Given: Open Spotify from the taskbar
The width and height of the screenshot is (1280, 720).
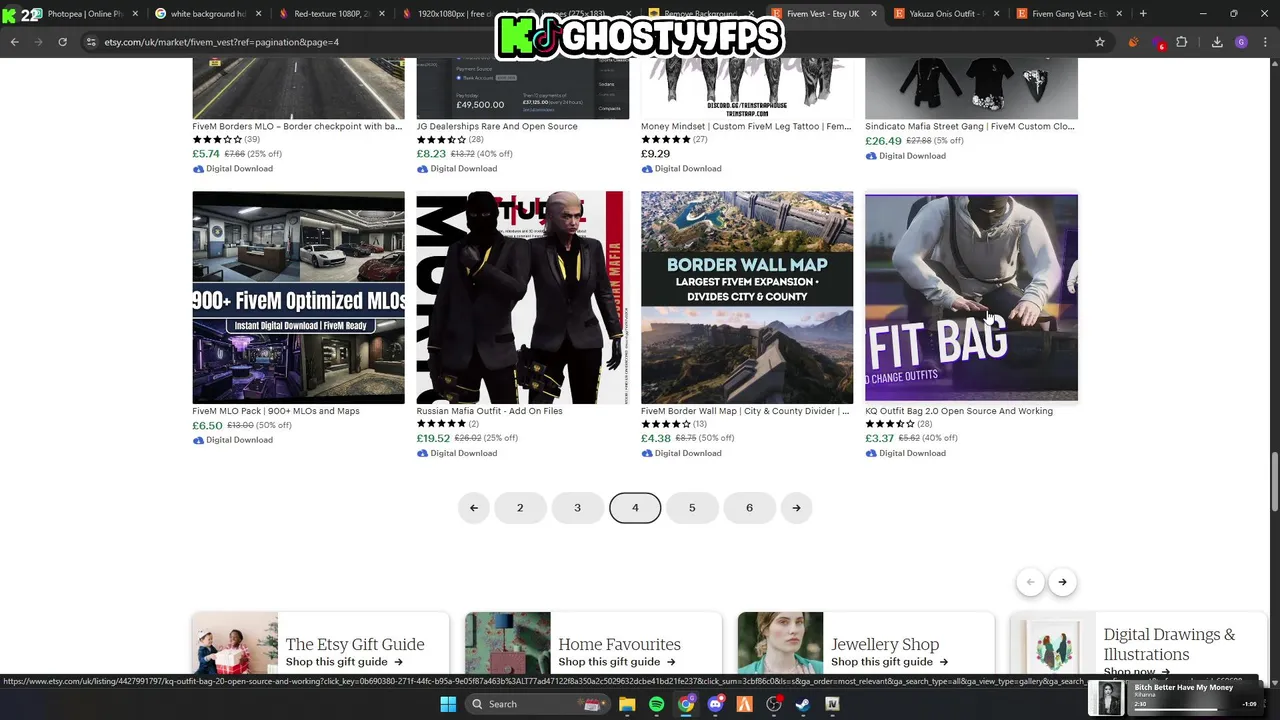Looking at the screenshot, I should point(656,704).
